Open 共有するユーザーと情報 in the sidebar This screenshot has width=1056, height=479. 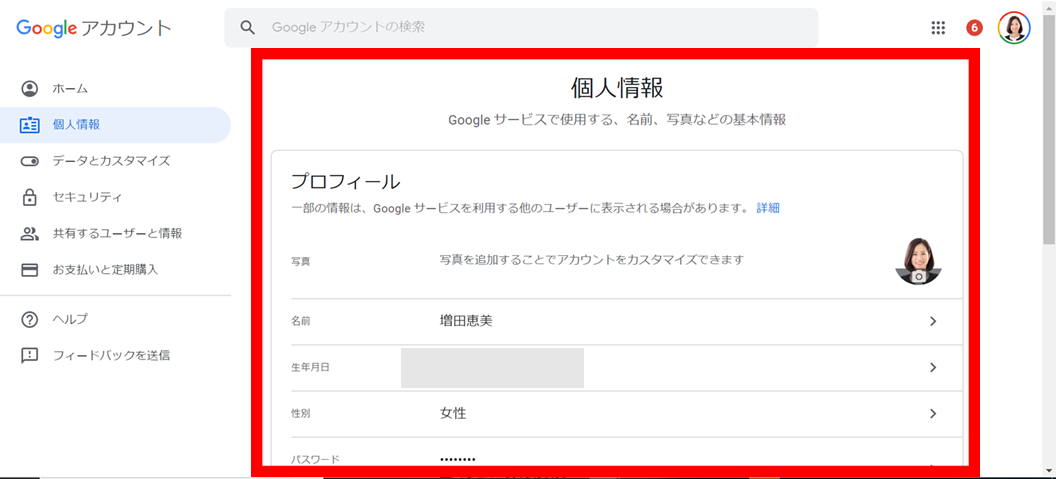tap(115, 234)
